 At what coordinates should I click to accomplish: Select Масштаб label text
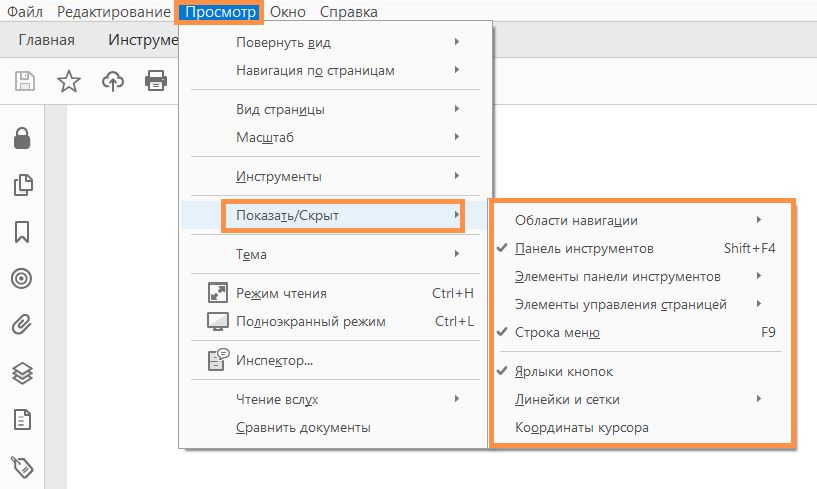265,138
